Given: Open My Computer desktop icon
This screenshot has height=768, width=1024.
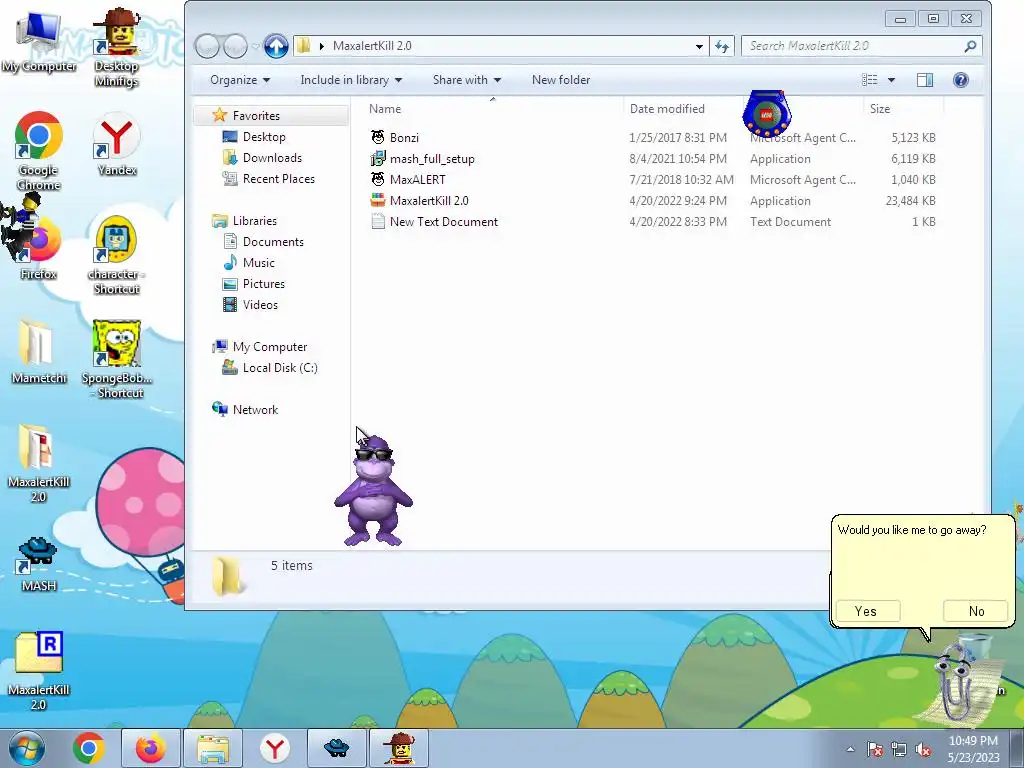Looking at the screenshot, I should click(x=39, y=40).
